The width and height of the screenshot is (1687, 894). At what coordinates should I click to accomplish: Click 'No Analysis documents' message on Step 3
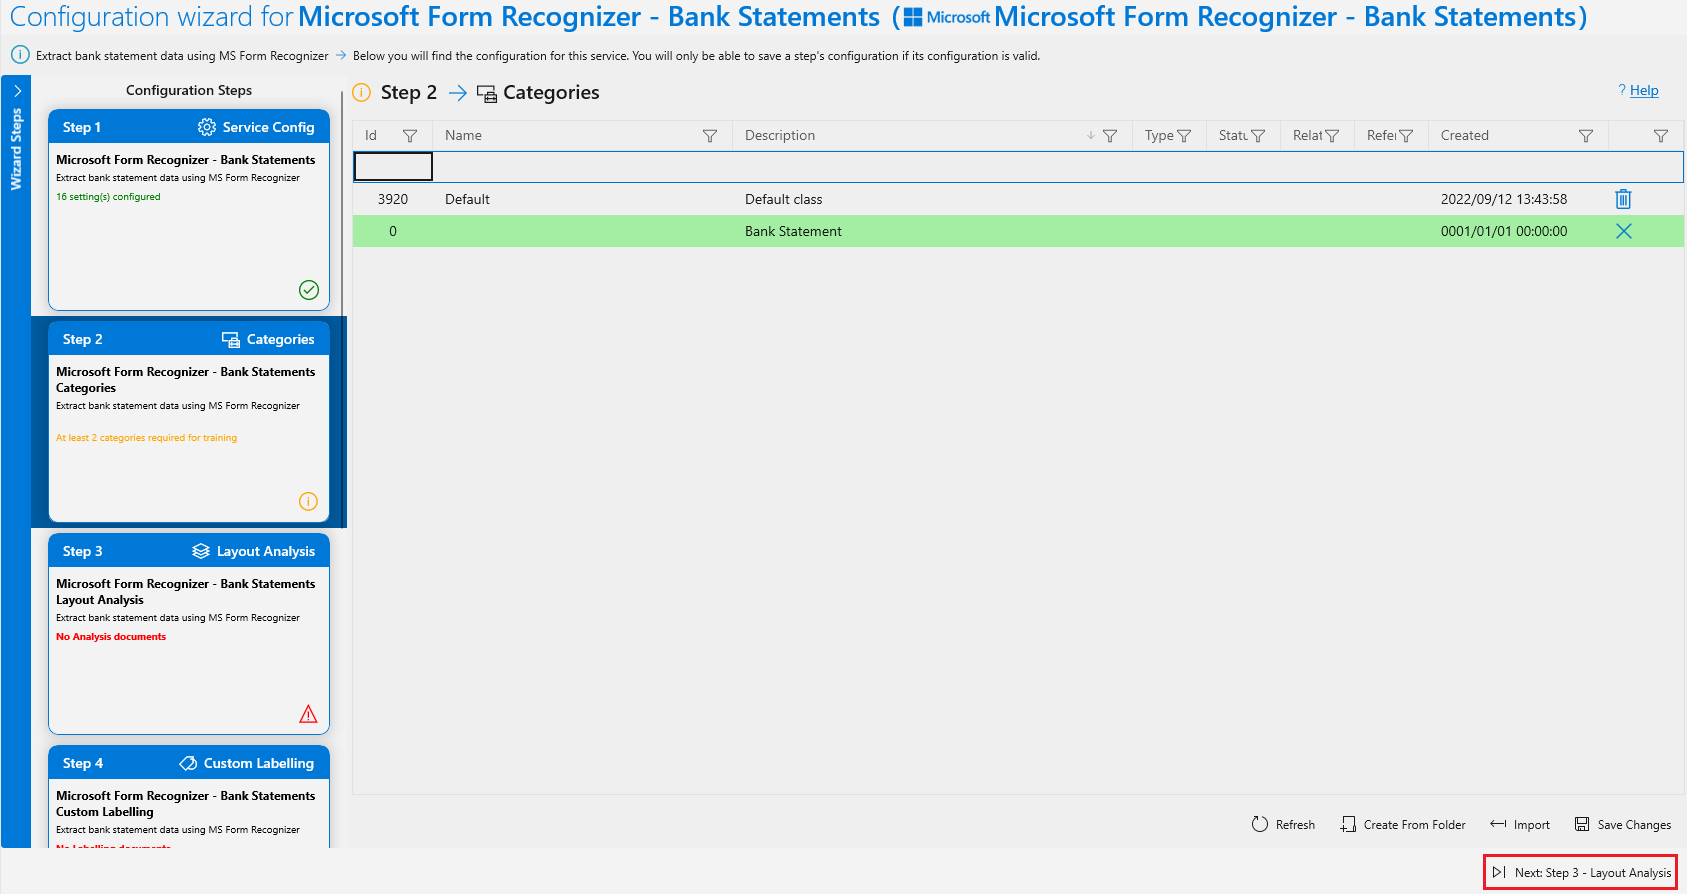coord(111,637)
